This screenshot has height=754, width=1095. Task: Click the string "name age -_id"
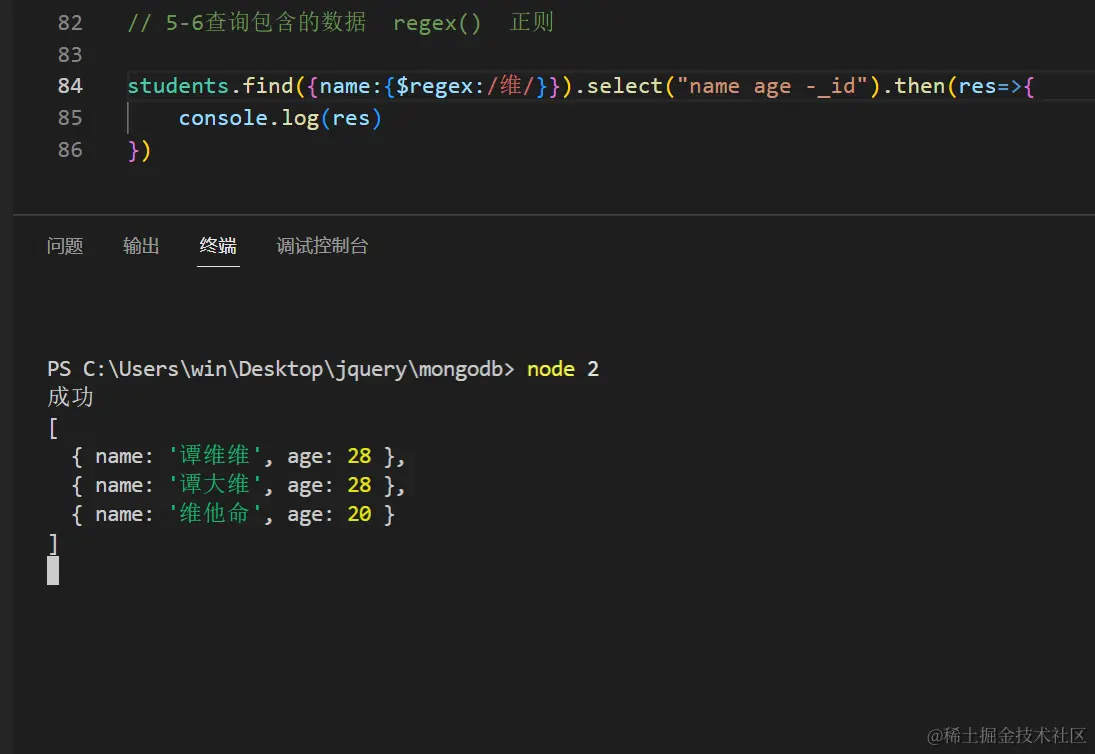(772, 87)
